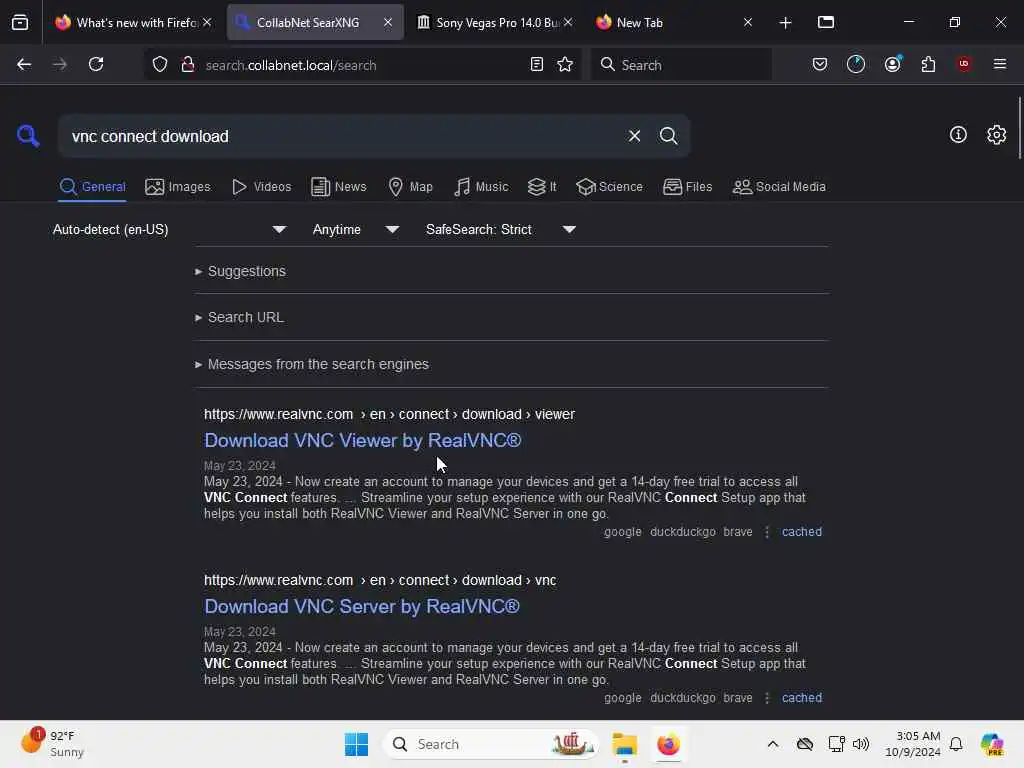The width and height of the screenshot is (1024, 768).
Task: Toggle reader view in the address bar
Action: point(537,65)
